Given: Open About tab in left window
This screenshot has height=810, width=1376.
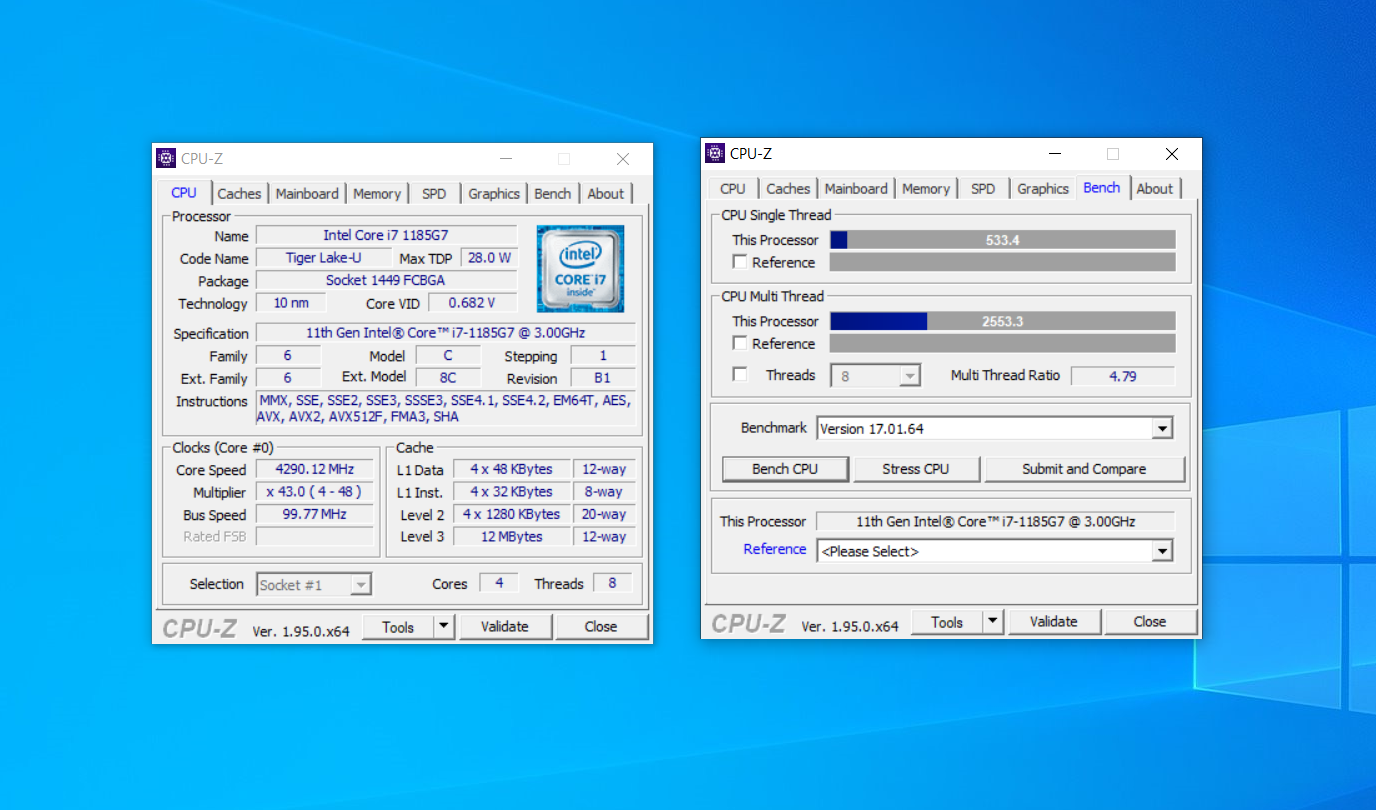Looking at the screenshot, I should (x=605, y=194).
